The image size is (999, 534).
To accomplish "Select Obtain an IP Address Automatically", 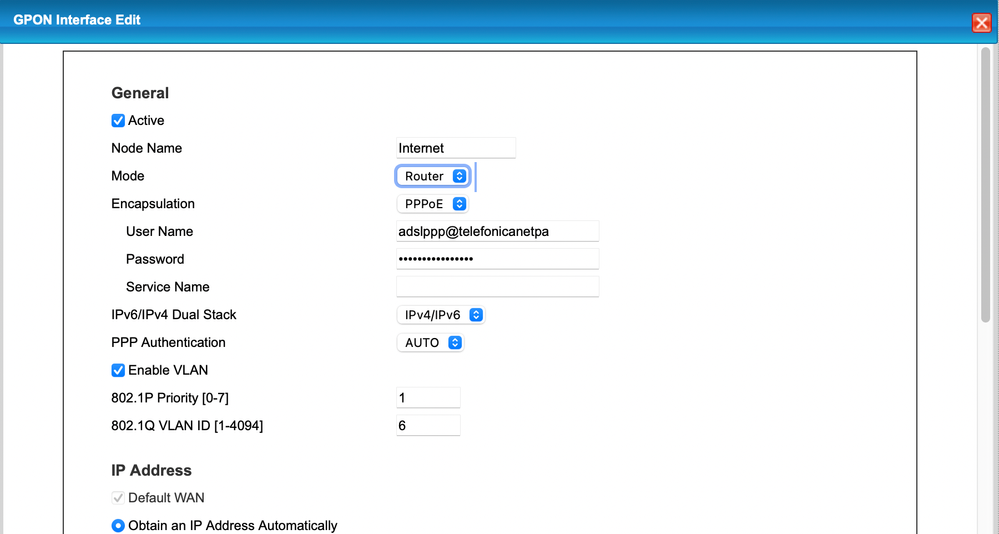I will 118,526.
